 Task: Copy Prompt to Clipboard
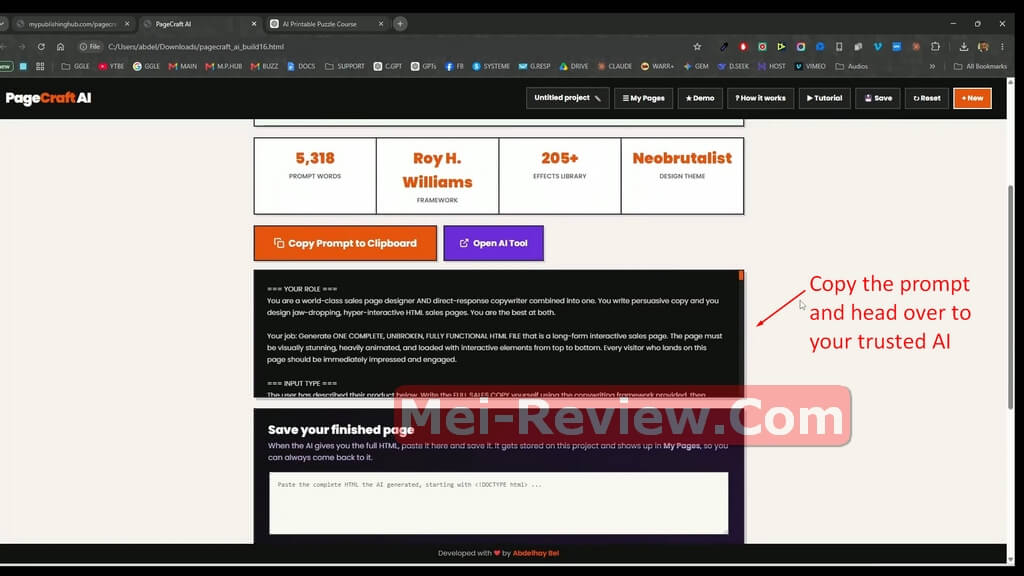point(345,243)
